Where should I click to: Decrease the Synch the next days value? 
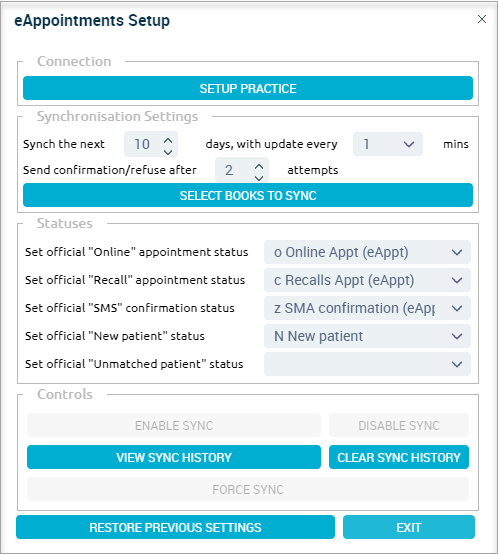[x=168, y=152]
